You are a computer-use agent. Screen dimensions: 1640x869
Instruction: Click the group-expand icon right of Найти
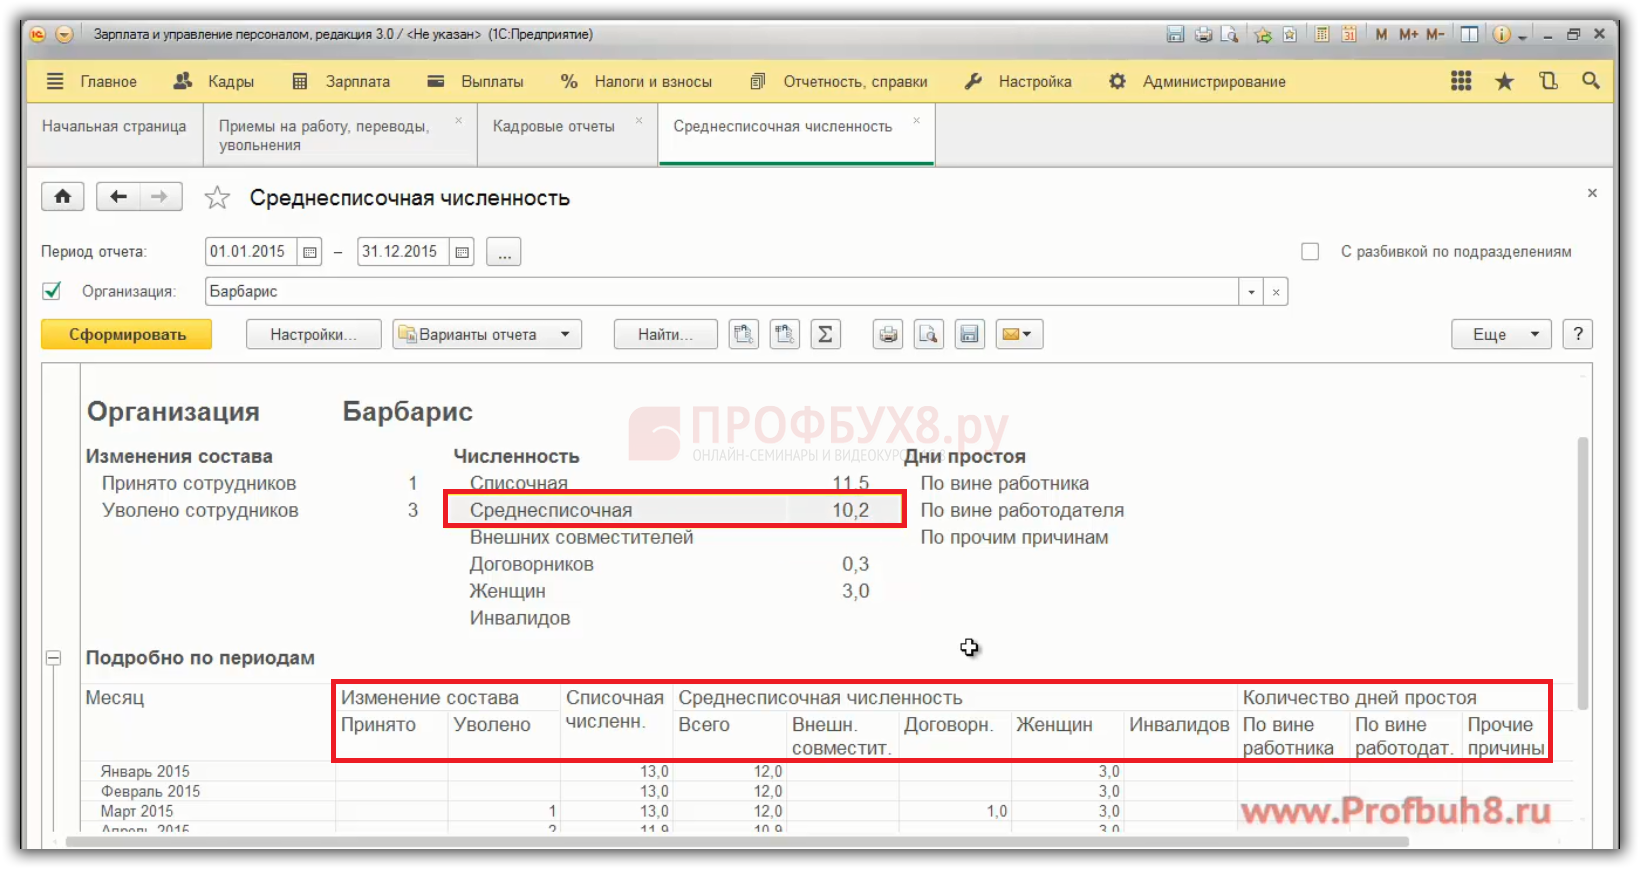coord(743,334)
